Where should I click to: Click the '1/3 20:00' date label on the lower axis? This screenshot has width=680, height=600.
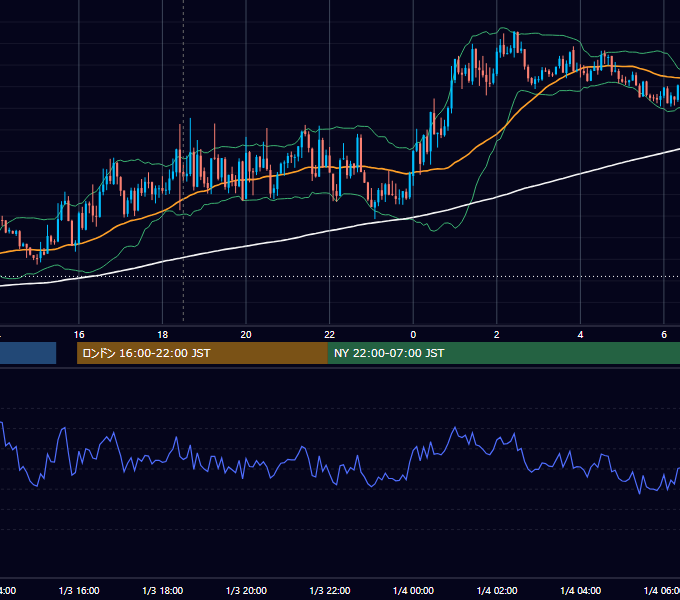tap(246, 590)
